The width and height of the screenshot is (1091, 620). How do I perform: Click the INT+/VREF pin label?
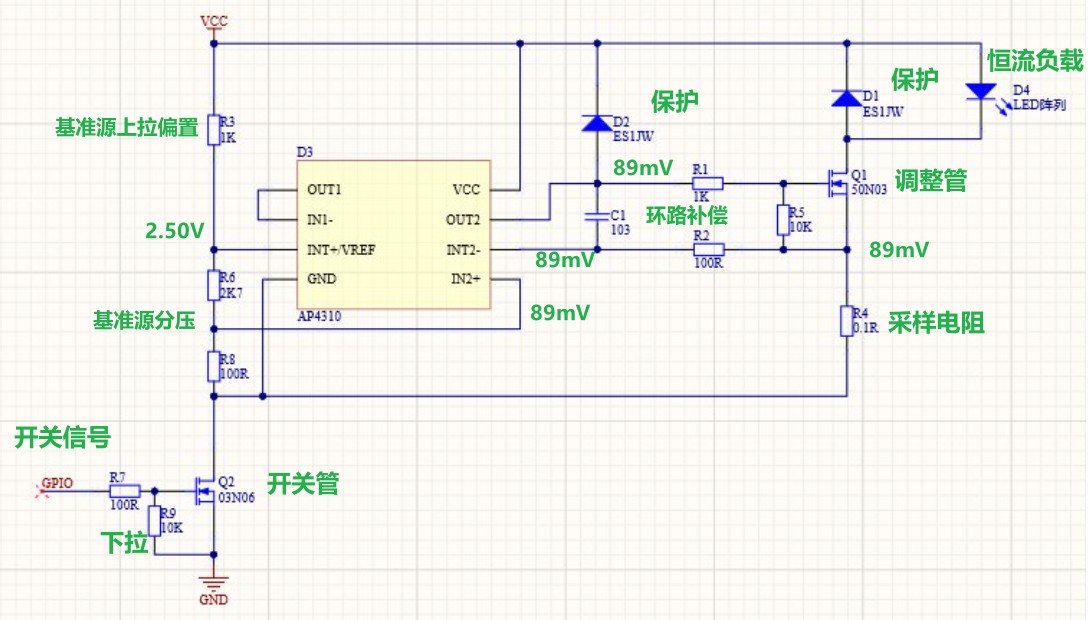coord(341,250)
